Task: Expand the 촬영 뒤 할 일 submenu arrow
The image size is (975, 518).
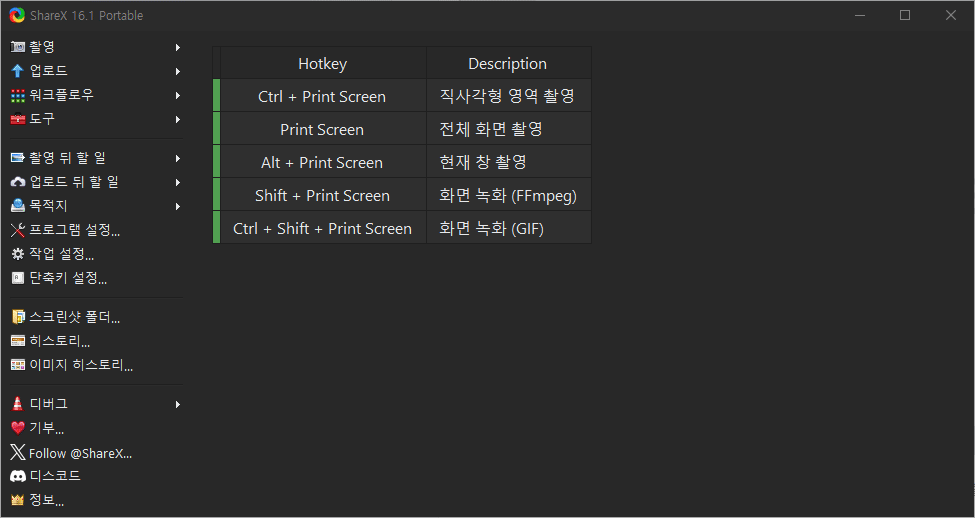Action: tap(178, 158)
